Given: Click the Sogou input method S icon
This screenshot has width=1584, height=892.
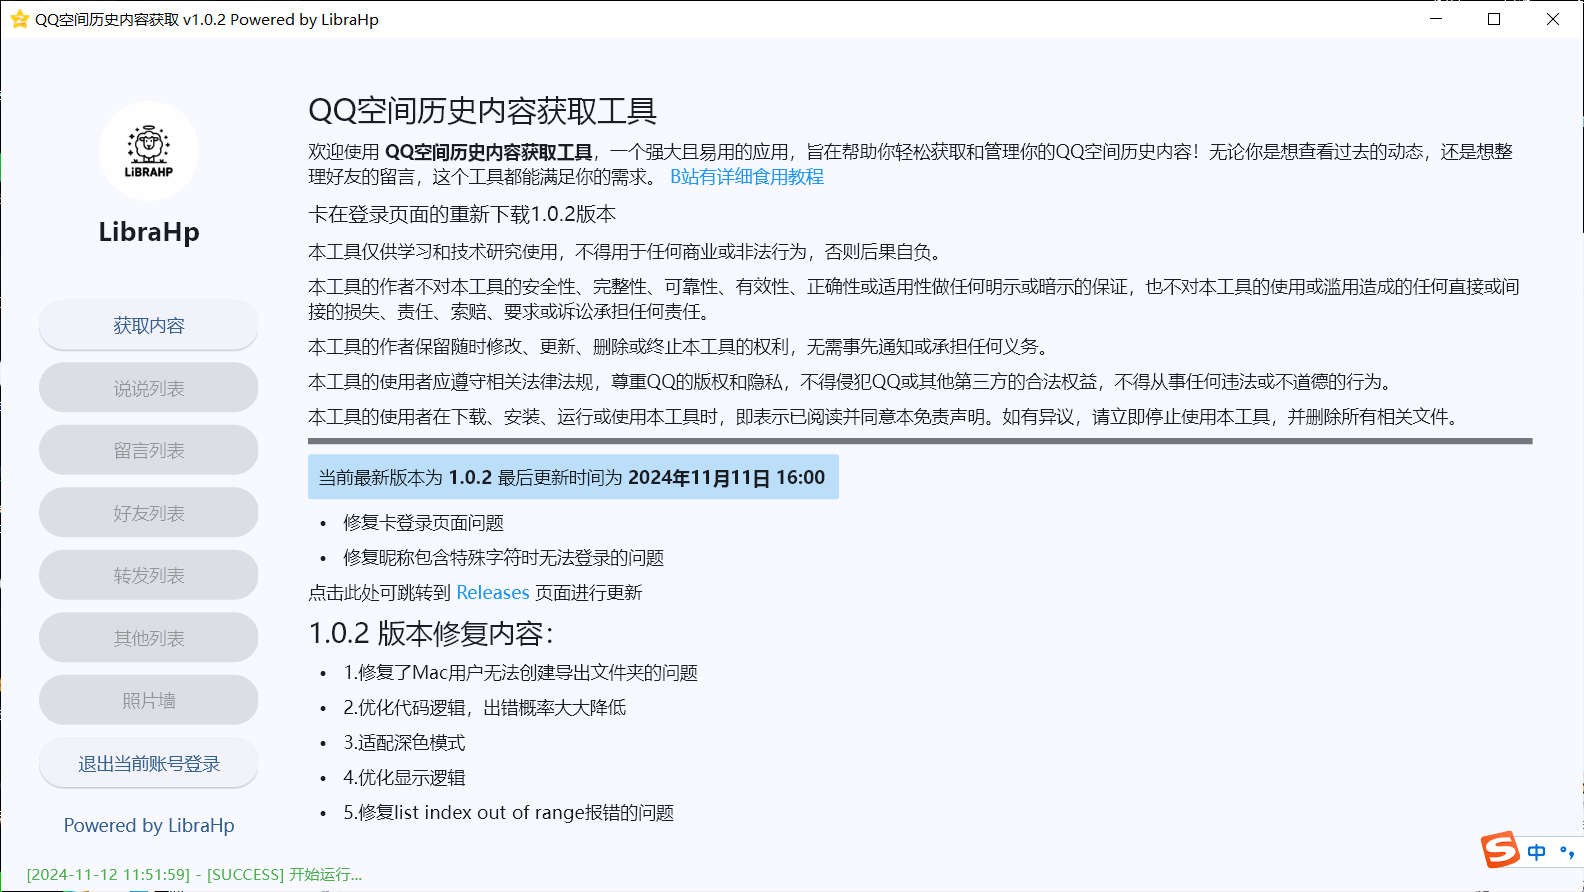Looking at the screenshot, I should coord(1500,850).
